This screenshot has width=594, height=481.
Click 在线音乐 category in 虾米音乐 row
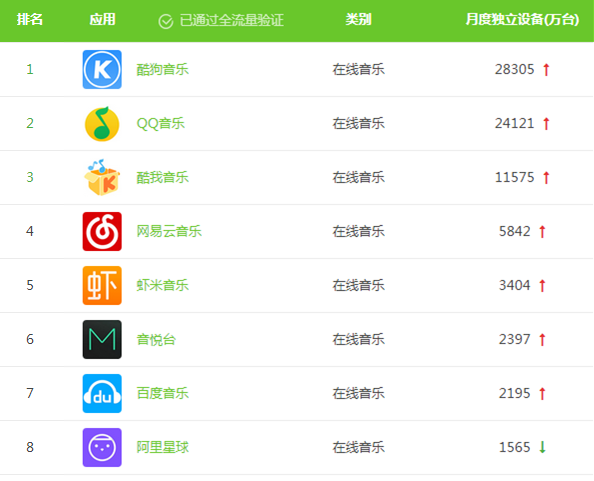[x=358, y=285]
